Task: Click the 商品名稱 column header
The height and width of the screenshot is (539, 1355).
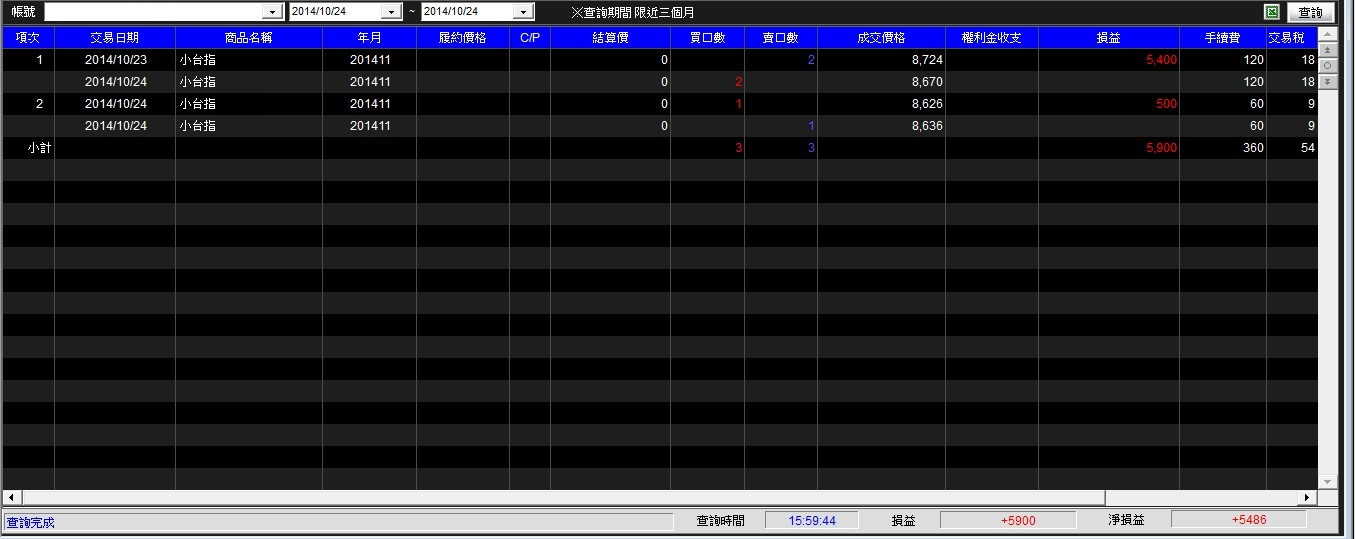Action: click(x=249, y=38)
